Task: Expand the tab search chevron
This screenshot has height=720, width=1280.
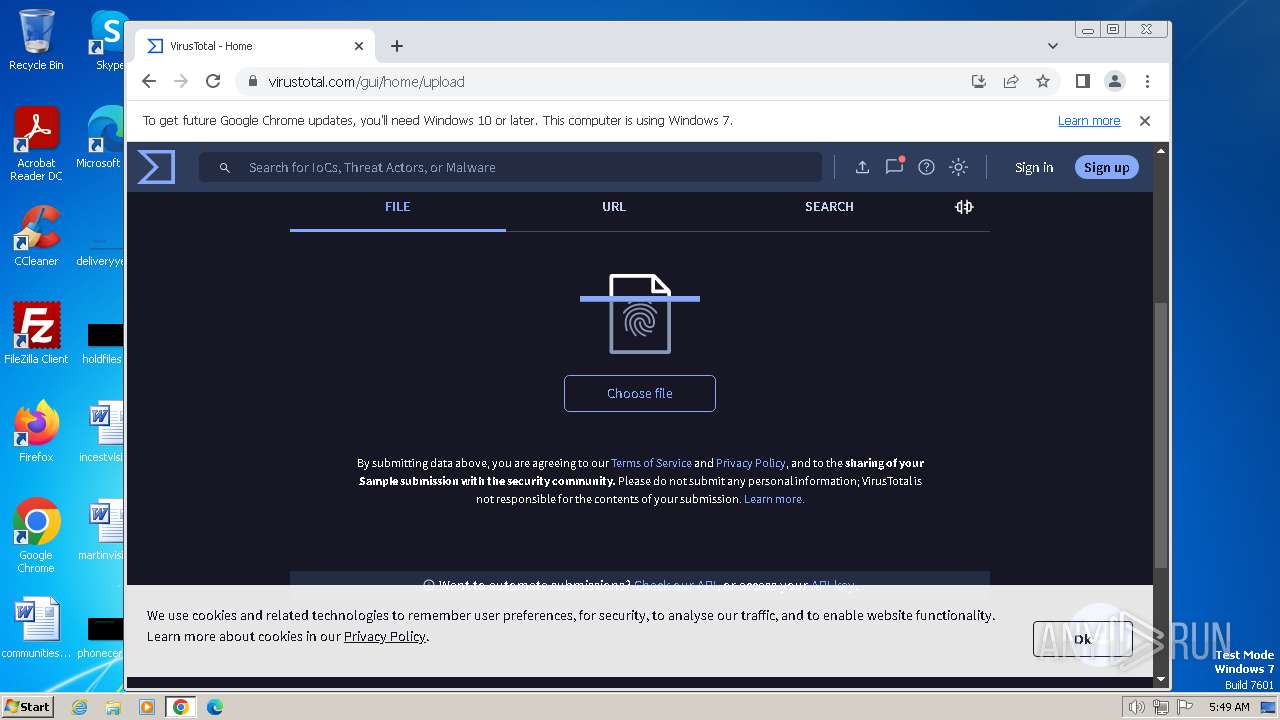Action: 1053,46
